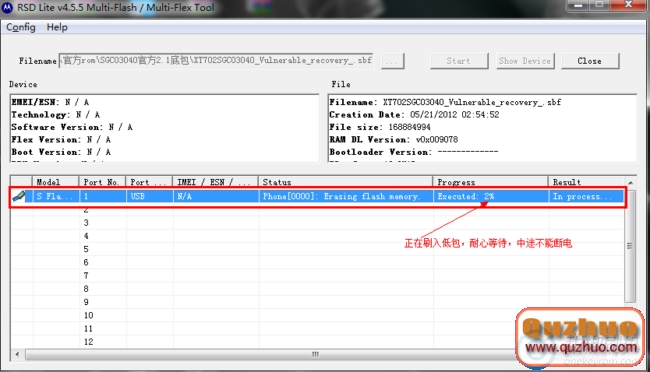Click the Motorola logo icon in title bar
Image resolution: width=650 pixels, height=372 pixels.
pos(8,7)
